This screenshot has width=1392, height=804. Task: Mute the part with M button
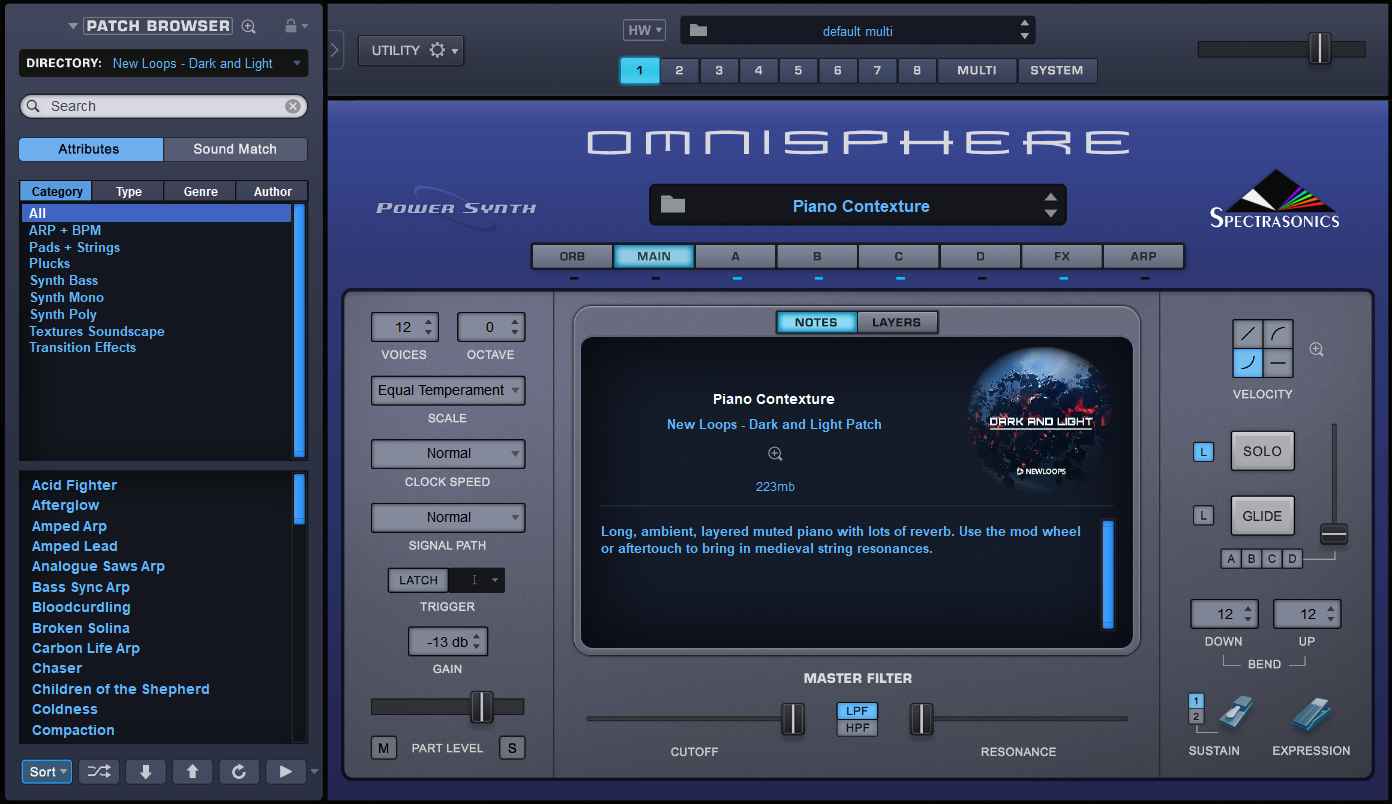383,748
